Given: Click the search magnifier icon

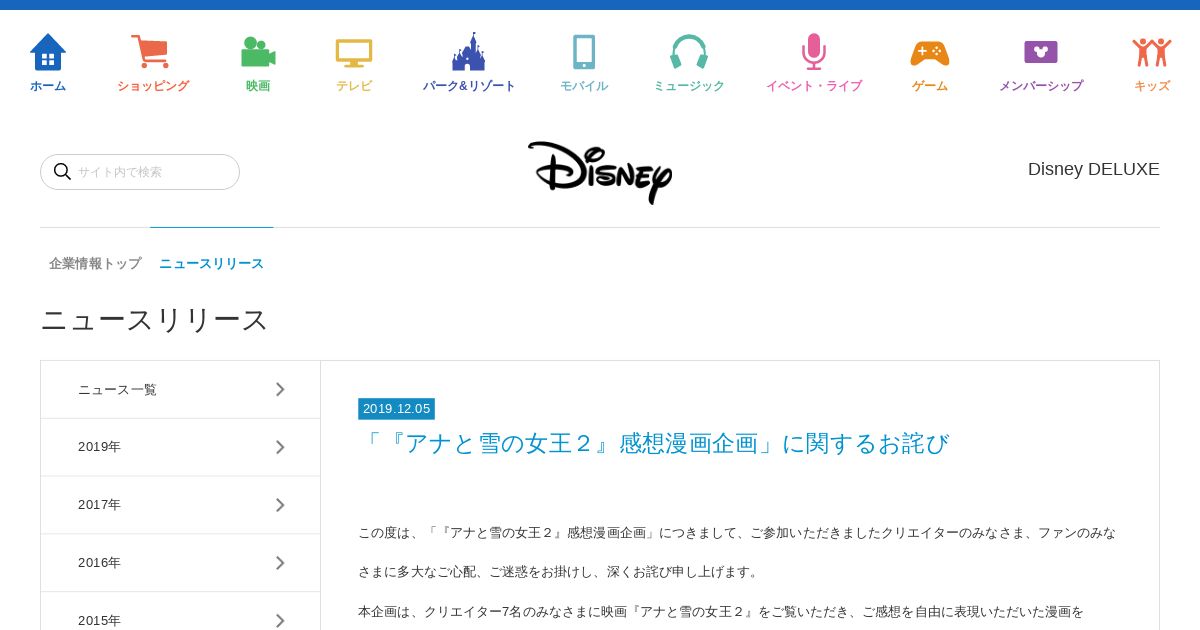Looking at the screenshot, I should [x=62, y=172].
